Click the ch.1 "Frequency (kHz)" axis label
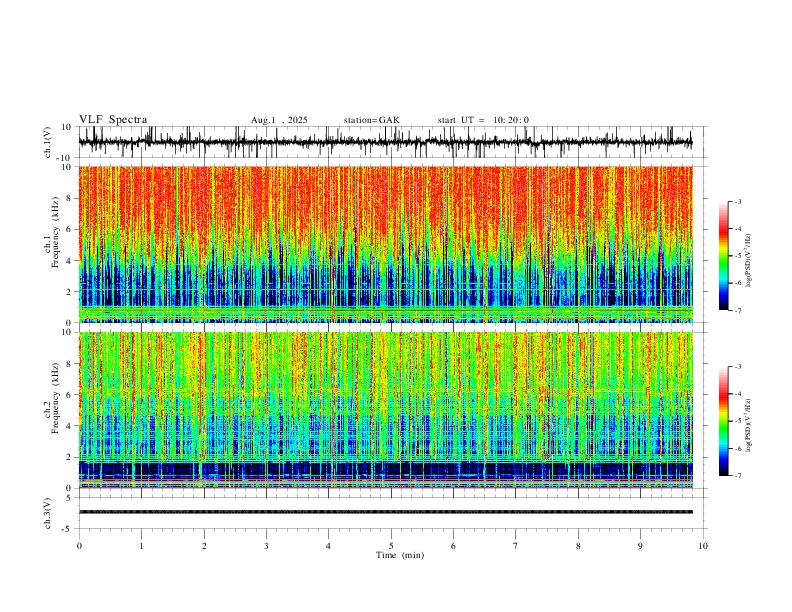Viewport: 792px width, 612px height. (55, 232)
